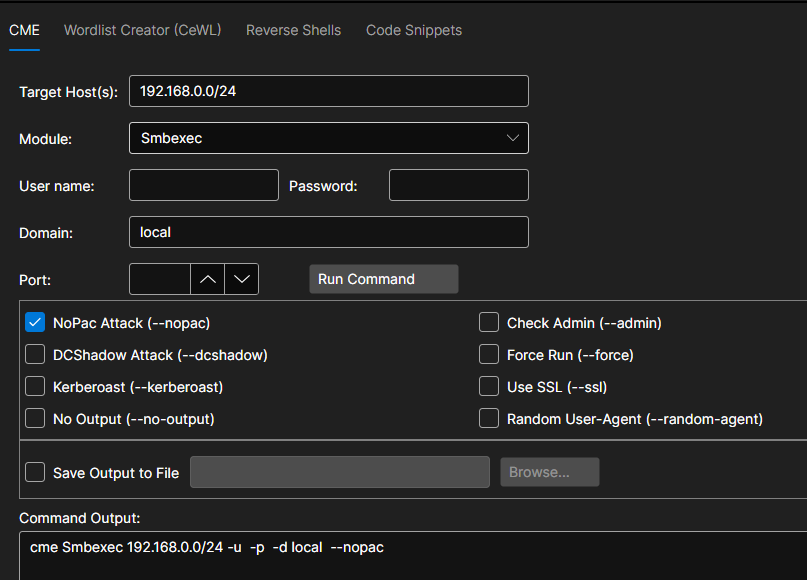Enable the Check Admin option
Viewport: 807px width, 580px height.
coord(489,322)
